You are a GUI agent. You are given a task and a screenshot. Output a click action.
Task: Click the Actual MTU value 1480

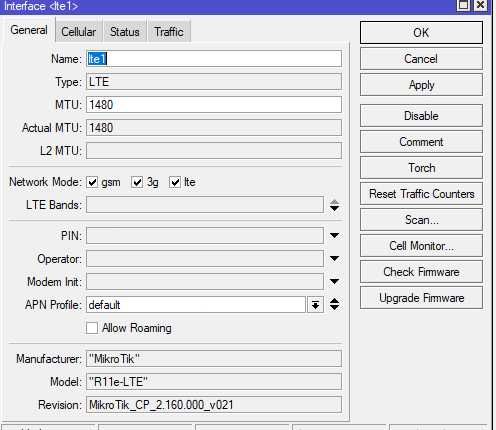point(214,128)
